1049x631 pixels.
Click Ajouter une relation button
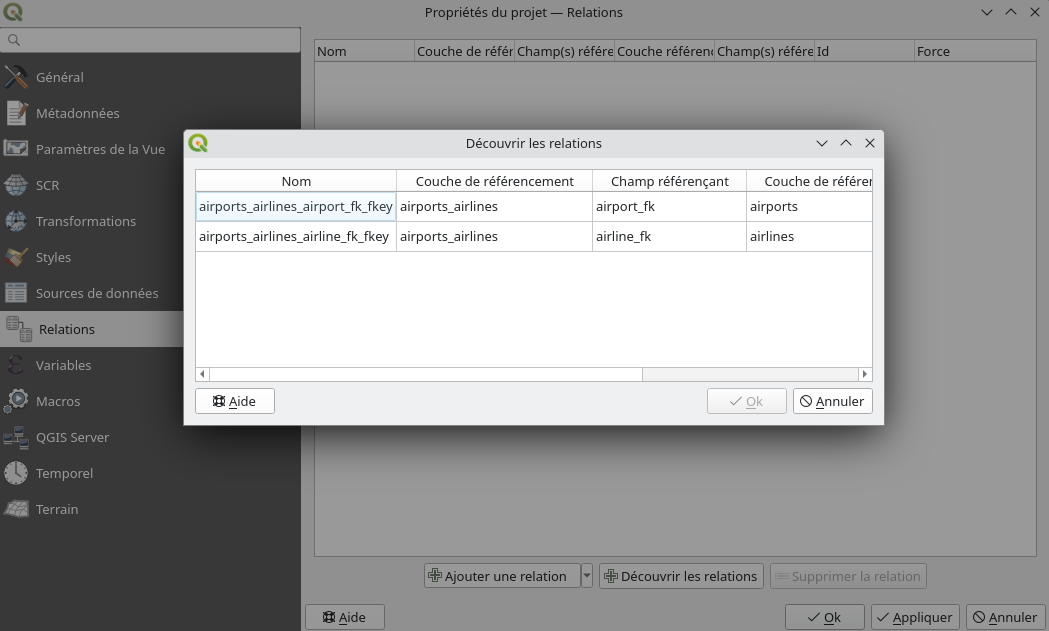tap(502, 576)
